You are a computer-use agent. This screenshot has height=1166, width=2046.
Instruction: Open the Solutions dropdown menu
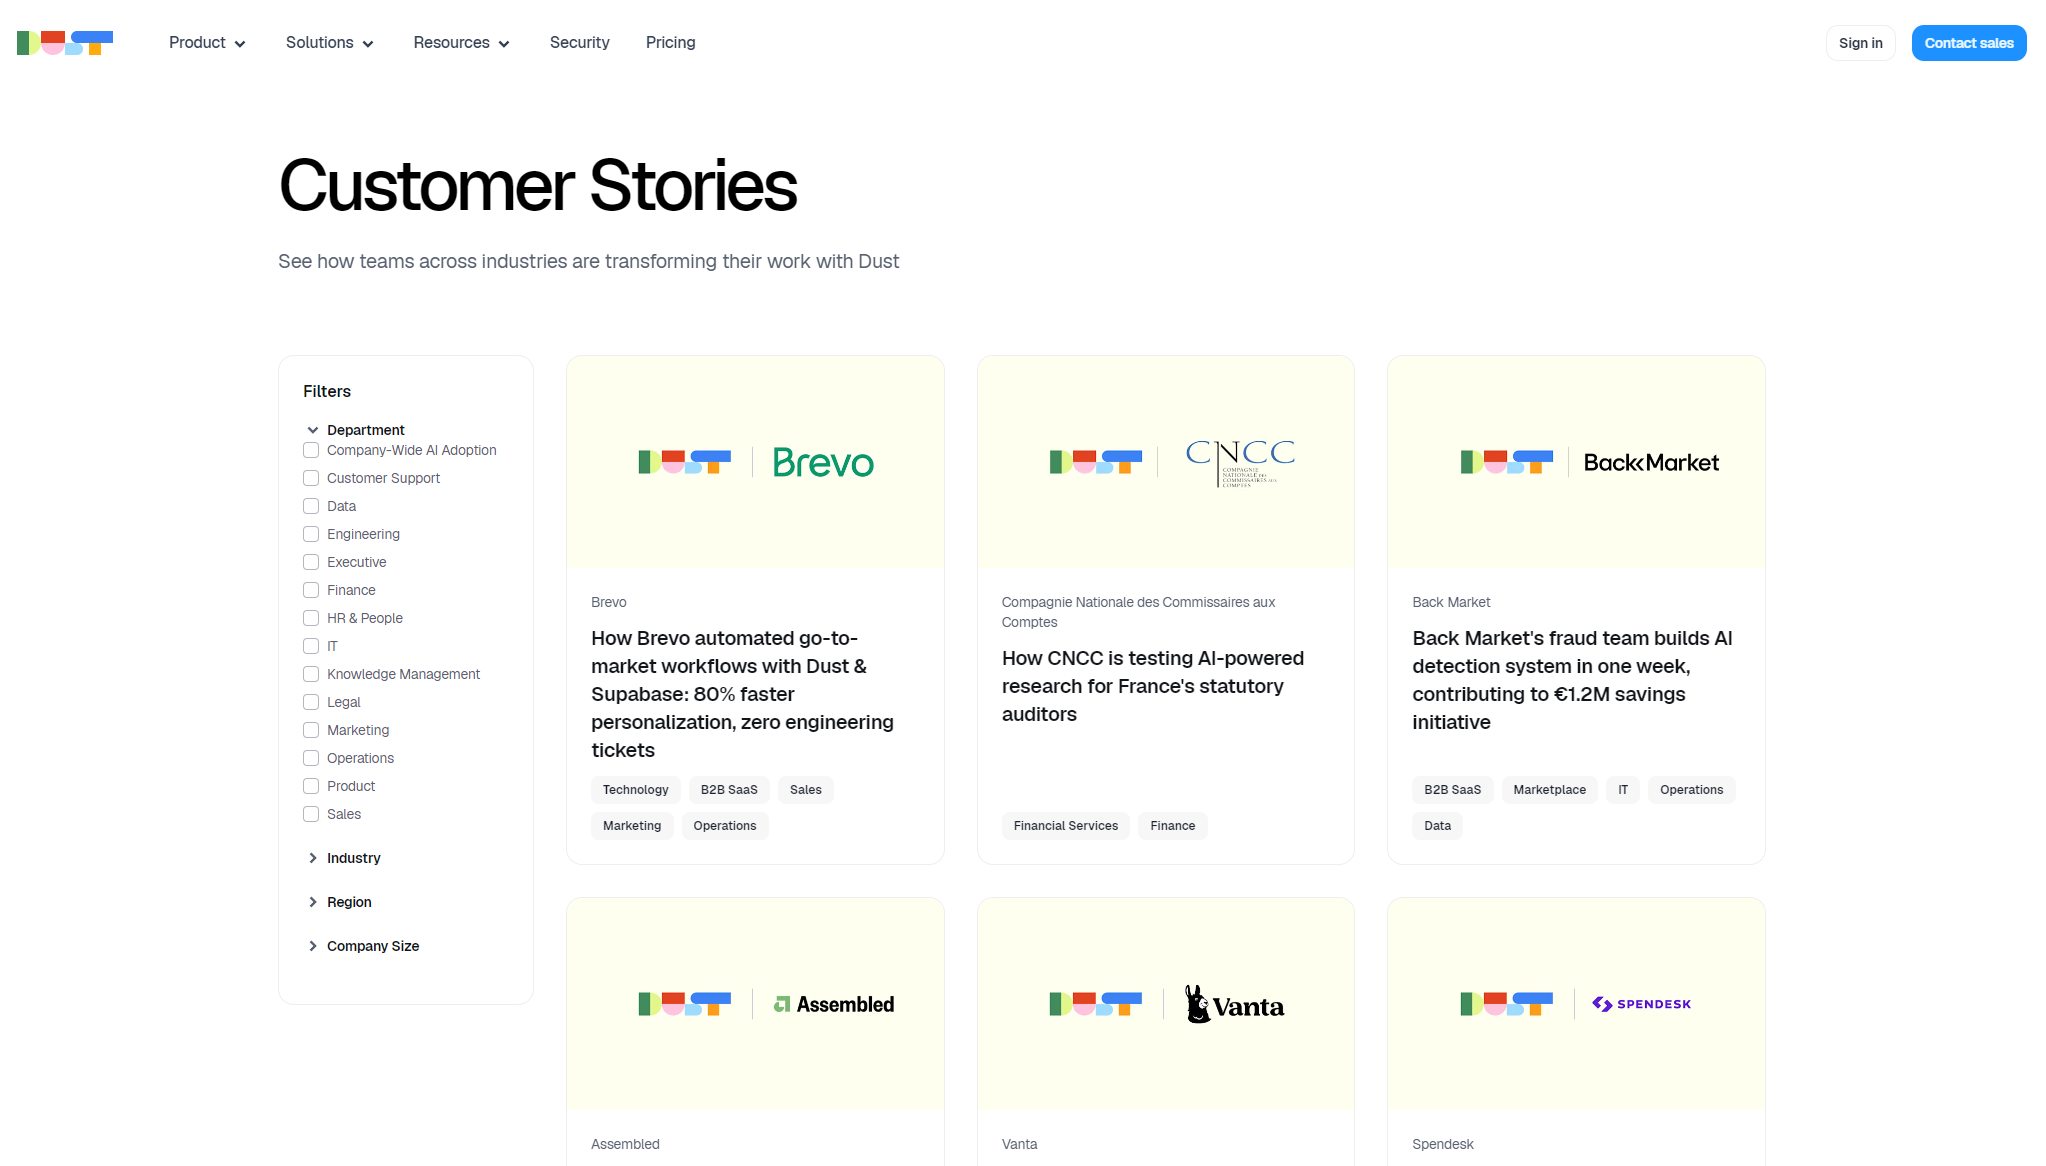[329, 43]
